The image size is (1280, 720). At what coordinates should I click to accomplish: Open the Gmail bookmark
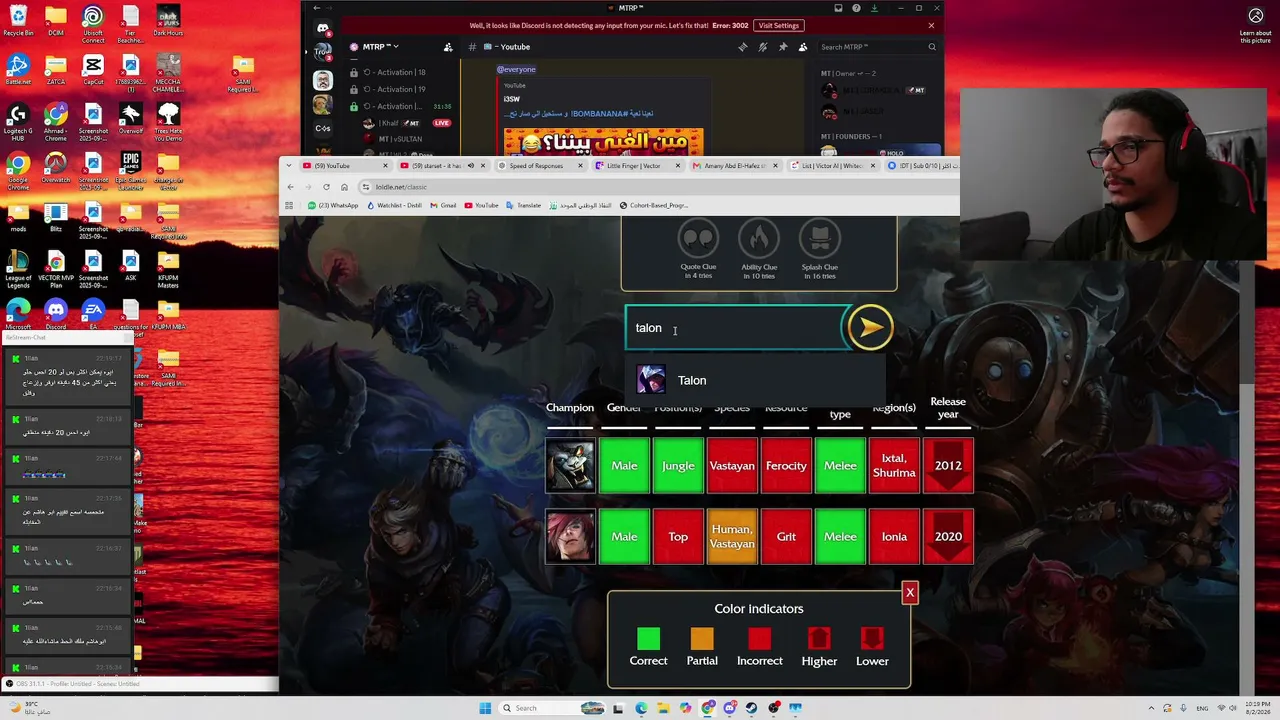click(443, 205)
